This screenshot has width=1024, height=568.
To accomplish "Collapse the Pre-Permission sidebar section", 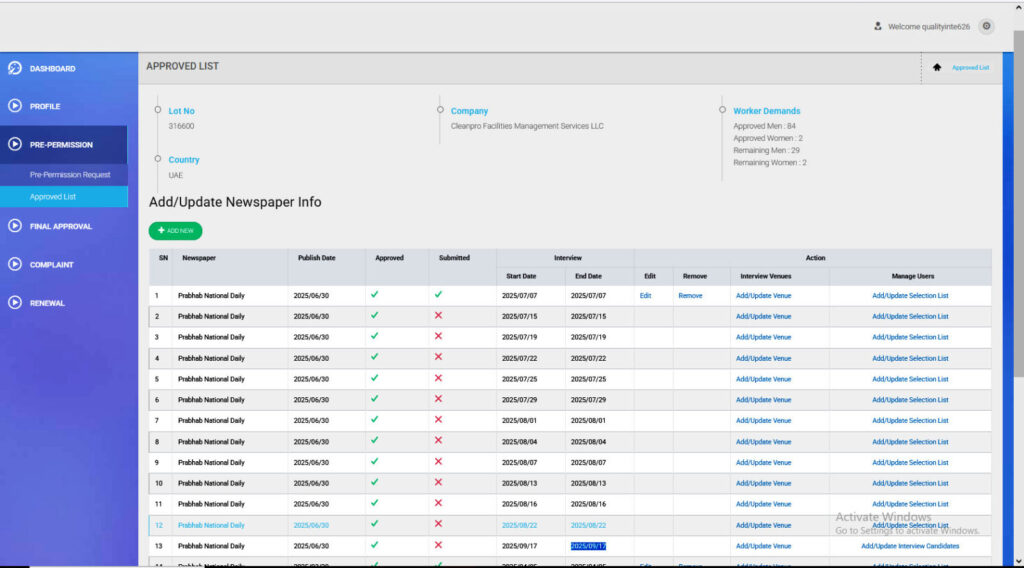I will (62, 145).
